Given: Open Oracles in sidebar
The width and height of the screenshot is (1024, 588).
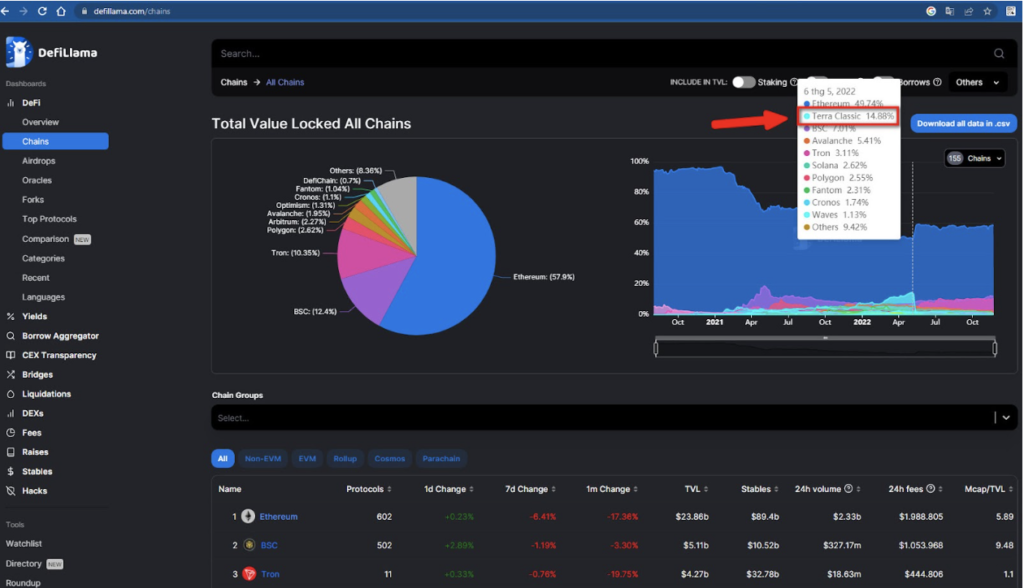Looking at the screenshot, I should click(37, 180).
